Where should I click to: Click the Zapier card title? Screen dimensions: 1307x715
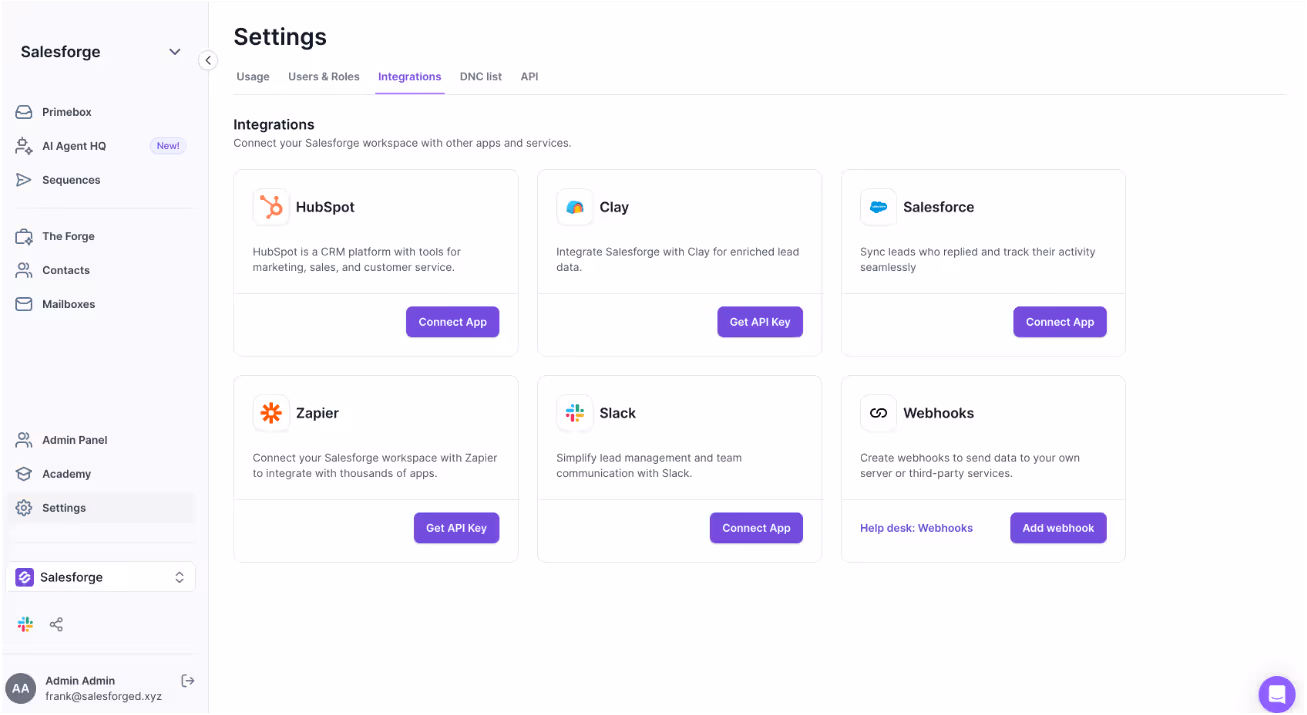coord(317,413)
